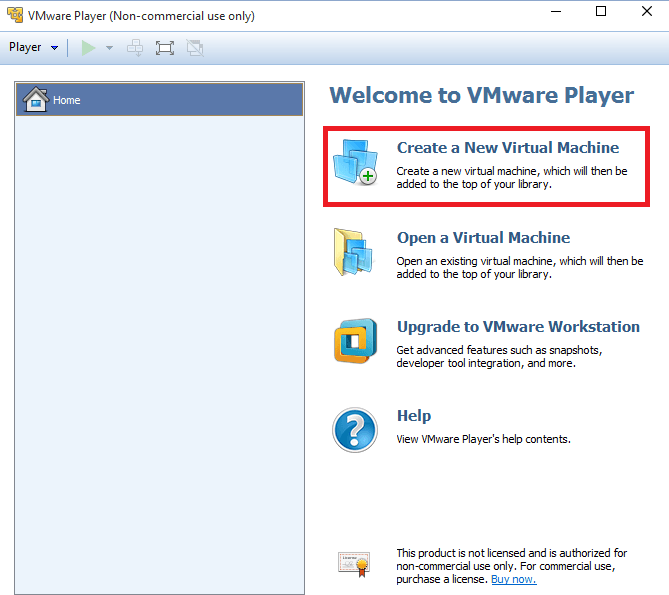Click the folder icon for opening VM
Screen dimensions: 669x595
(x=354, y=252)
